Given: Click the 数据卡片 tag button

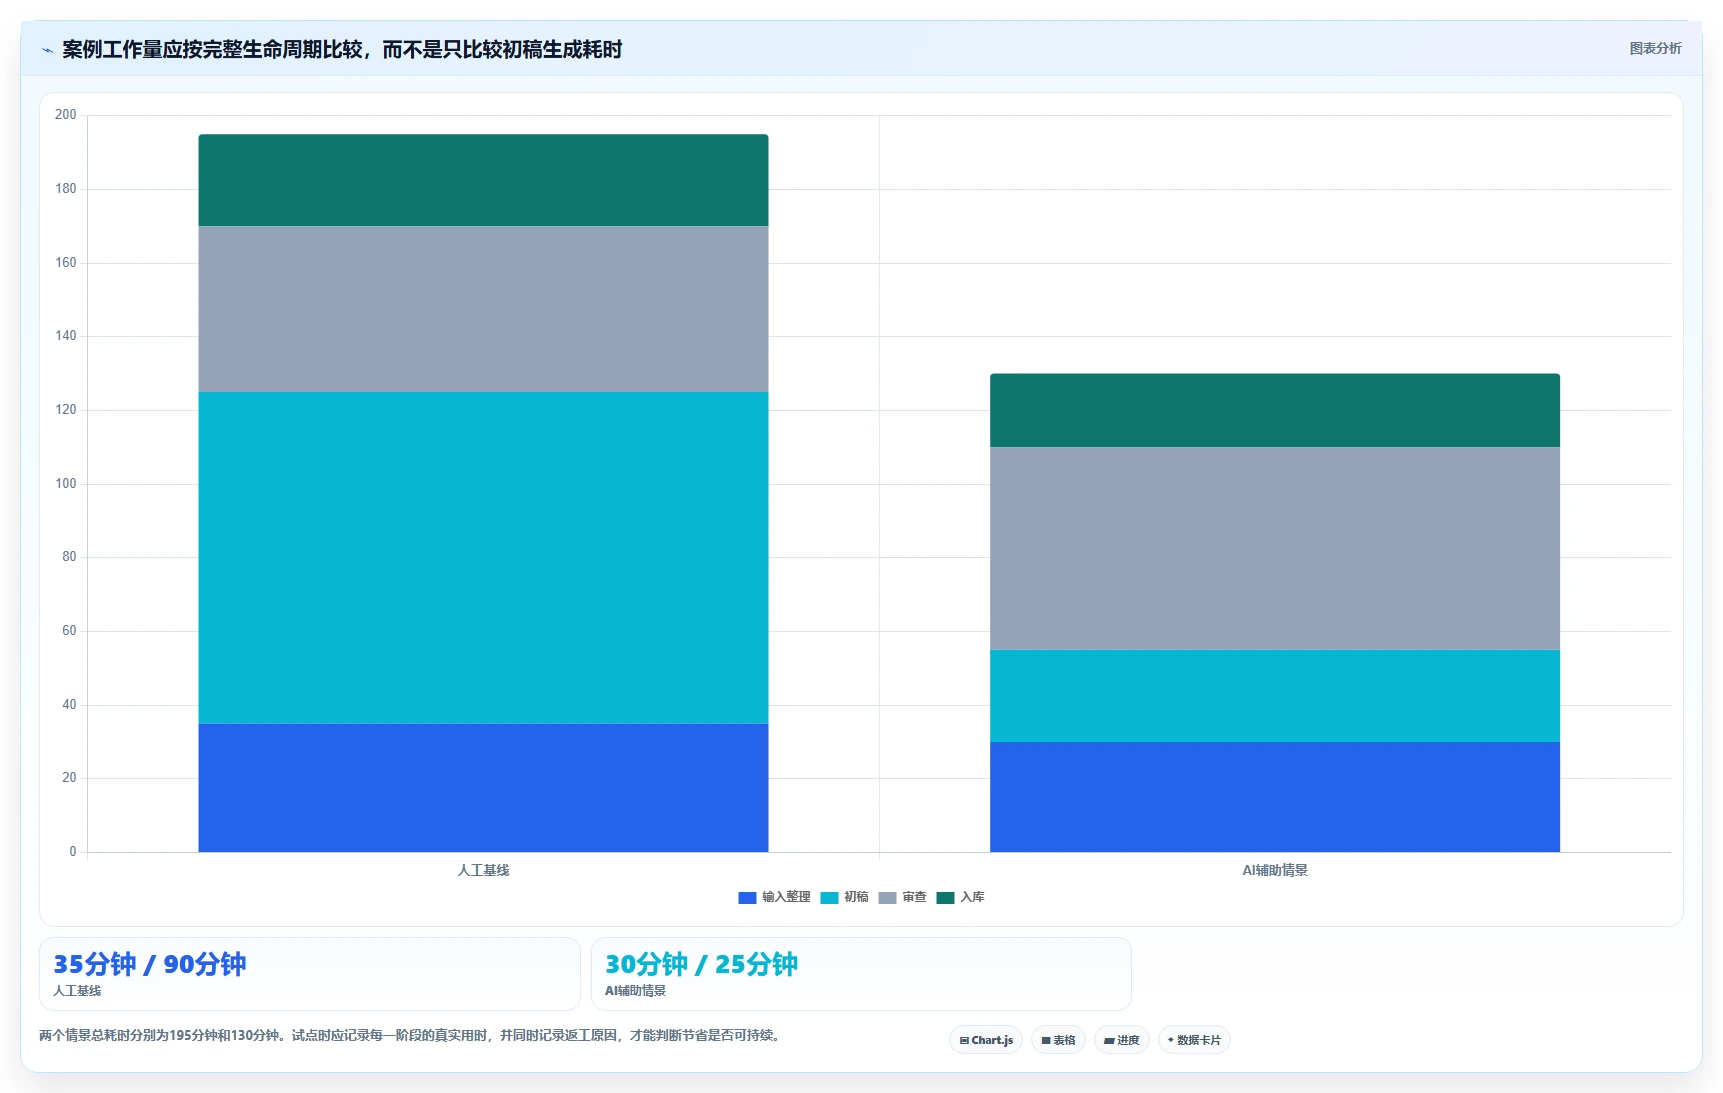Looking at the screenshot, I should (x=1194, y=1040).
